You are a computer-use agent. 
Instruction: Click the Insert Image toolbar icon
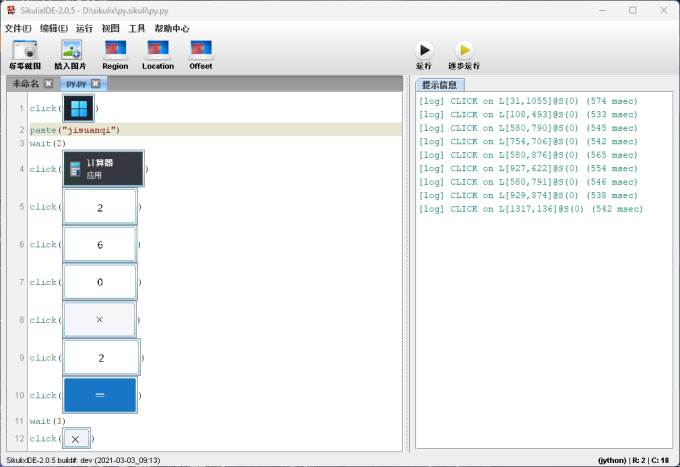tap(71, 49)
